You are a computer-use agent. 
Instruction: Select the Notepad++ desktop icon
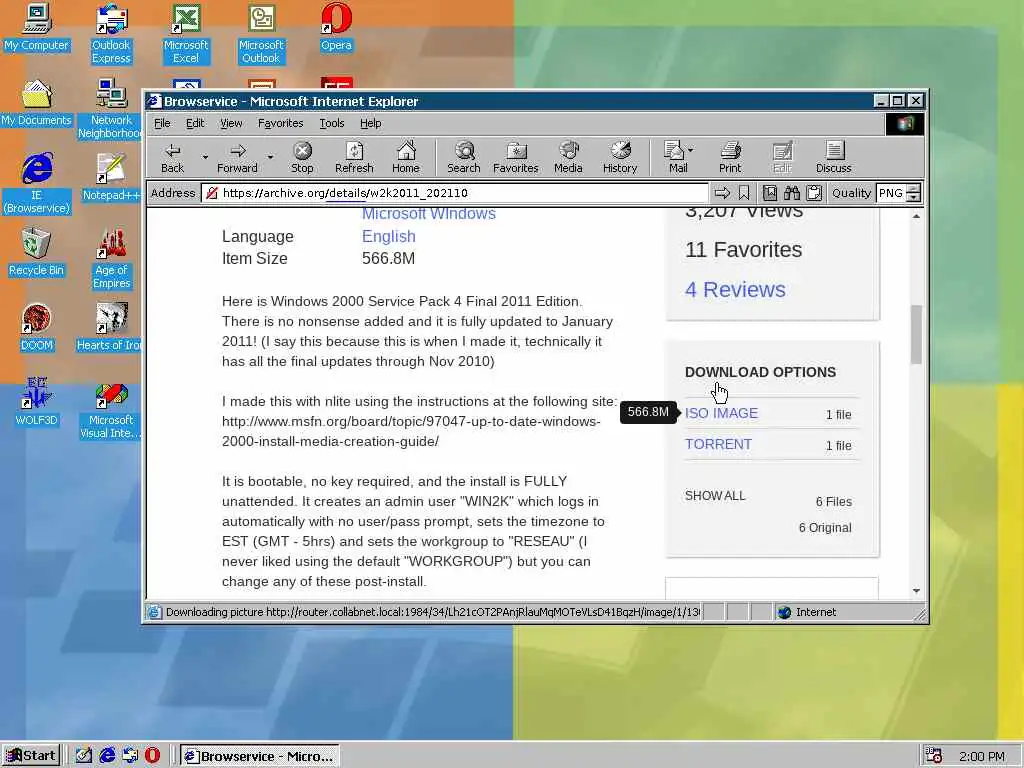(x=111, y=178)
